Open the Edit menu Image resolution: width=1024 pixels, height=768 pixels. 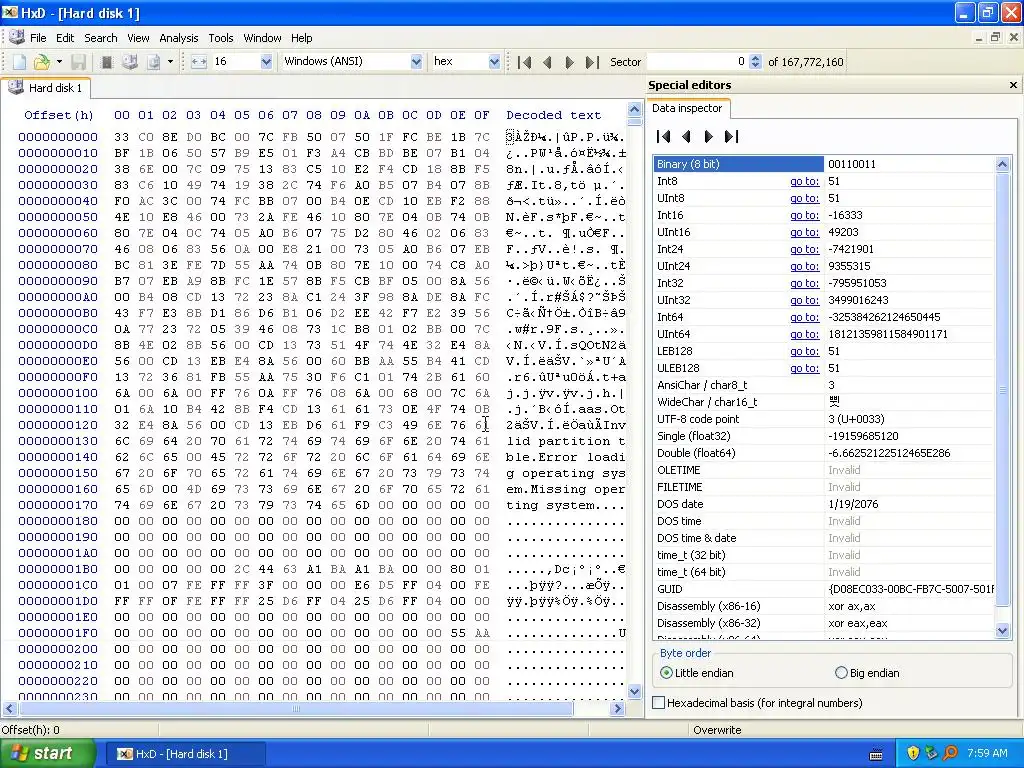(x=65, y=38)
